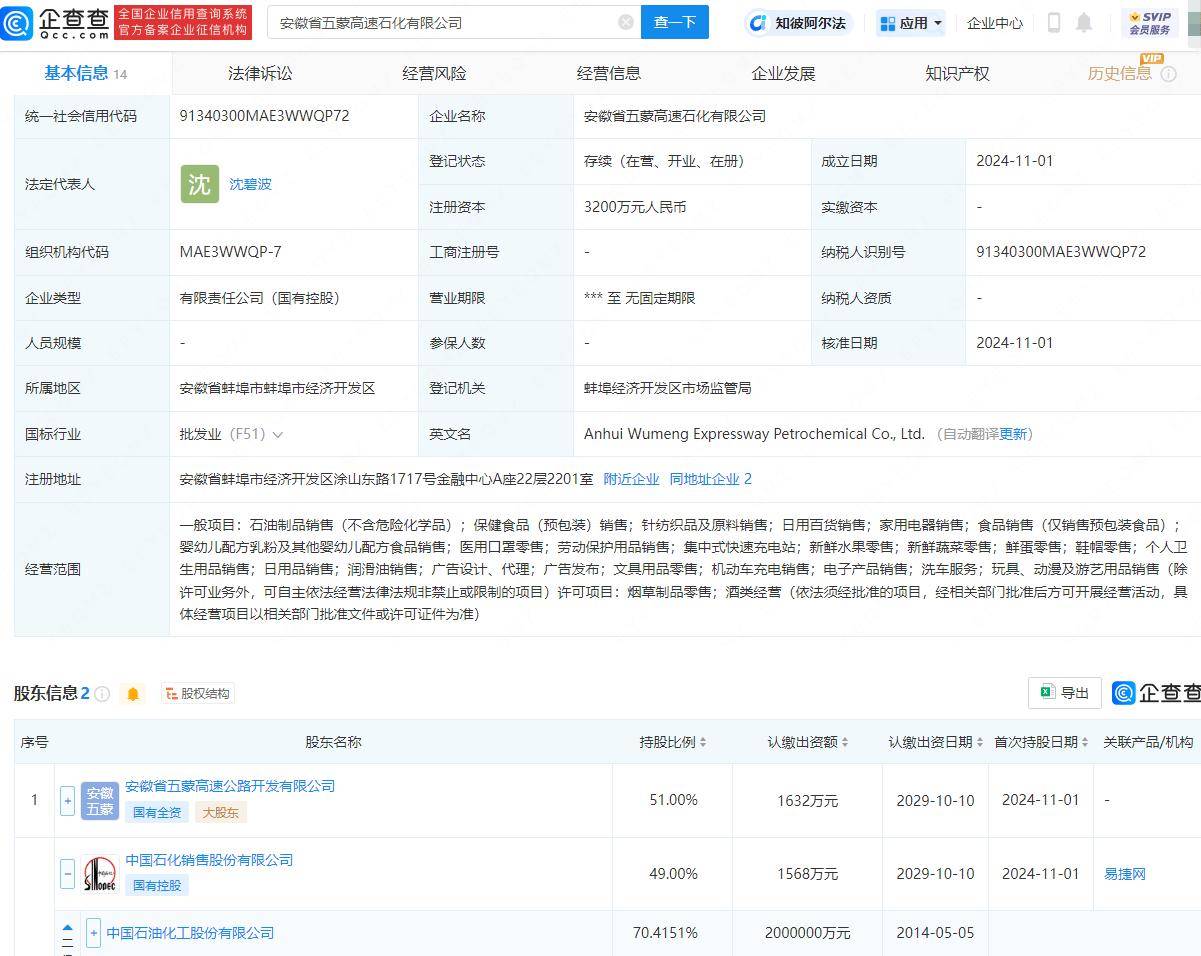
Task: Expand the 安徽省五蒙高速公路开发有限公司 shareholder row
Action: (x=67, y=800)
